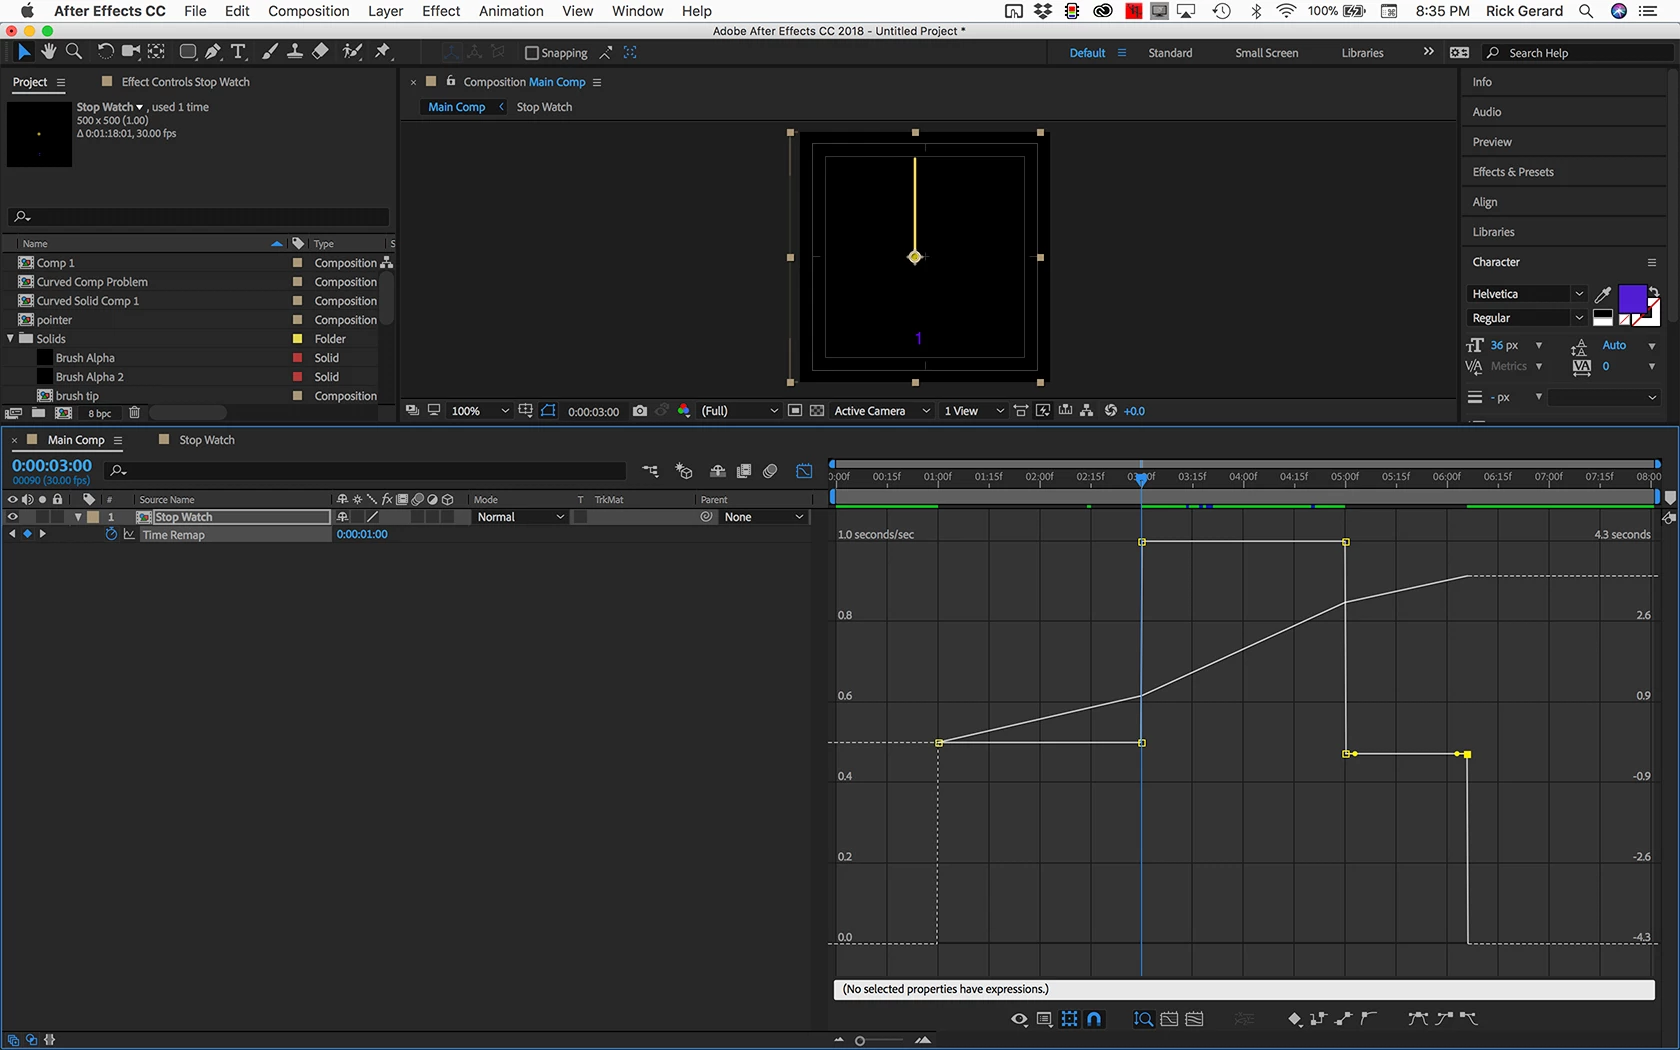Viewport: 1680px width, 1050px height.
Task: Select the Roto Brush tool
Action: [x=352, y=52]
